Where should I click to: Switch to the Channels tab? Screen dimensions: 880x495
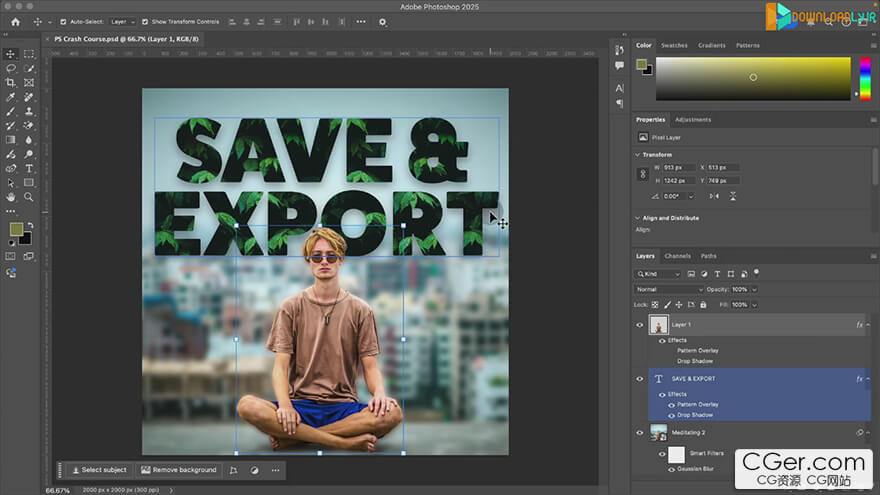click(677, 256)
